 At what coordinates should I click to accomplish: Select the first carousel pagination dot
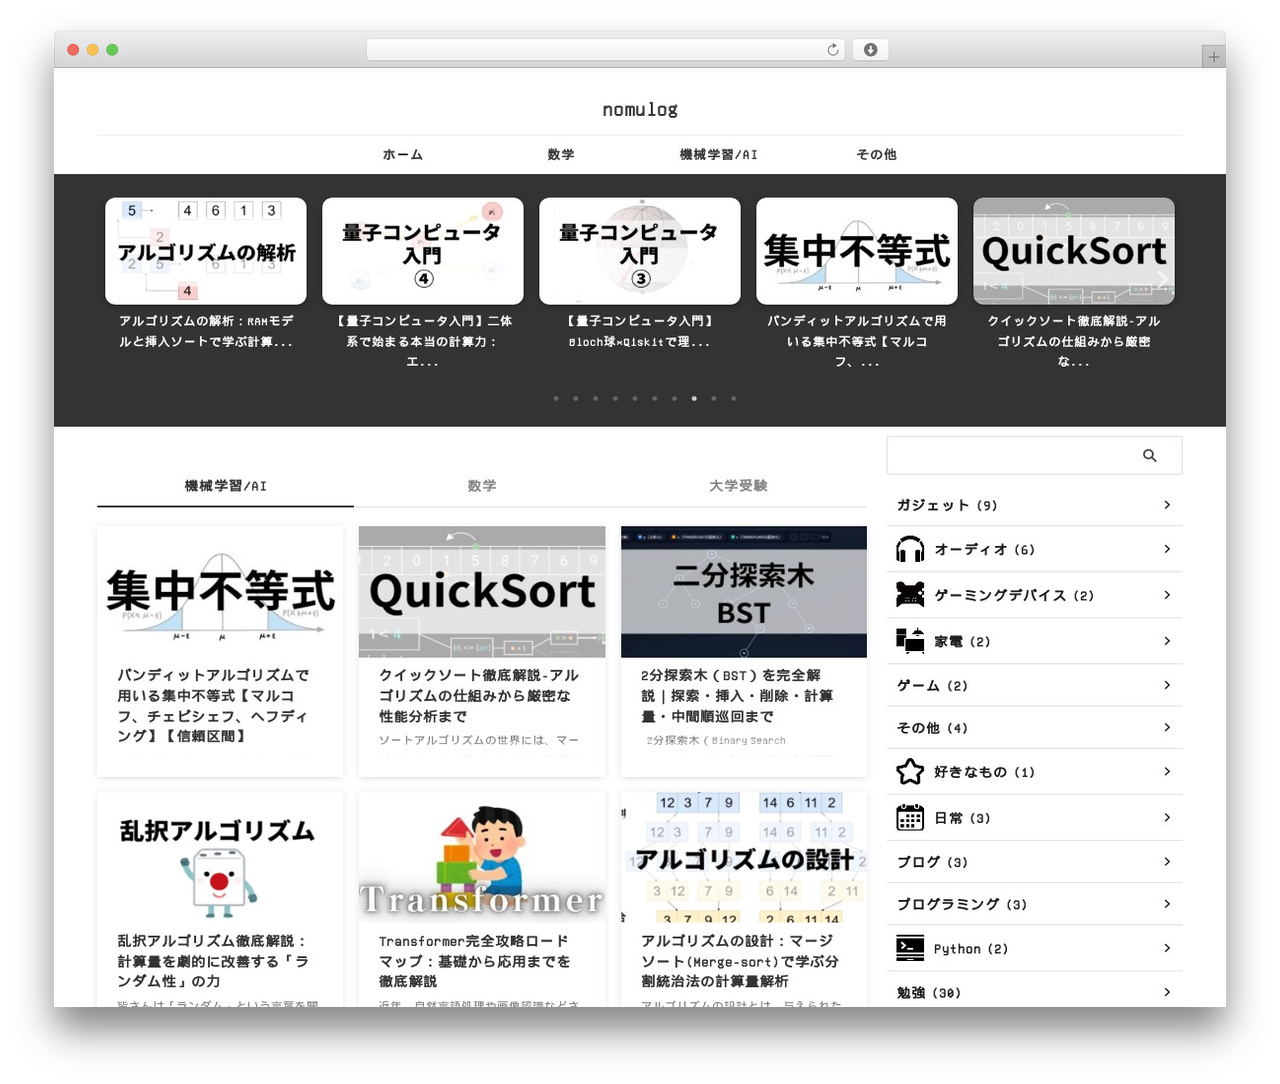(x=556, y=398)
